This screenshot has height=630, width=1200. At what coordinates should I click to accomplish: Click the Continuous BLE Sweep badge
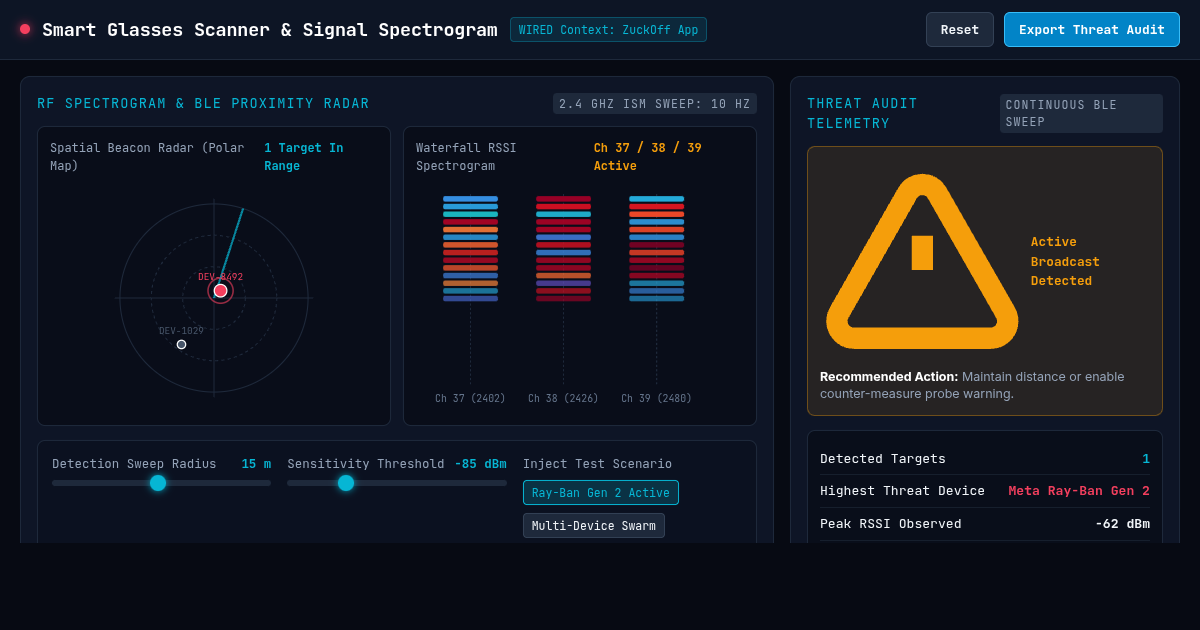point(1081,113)
